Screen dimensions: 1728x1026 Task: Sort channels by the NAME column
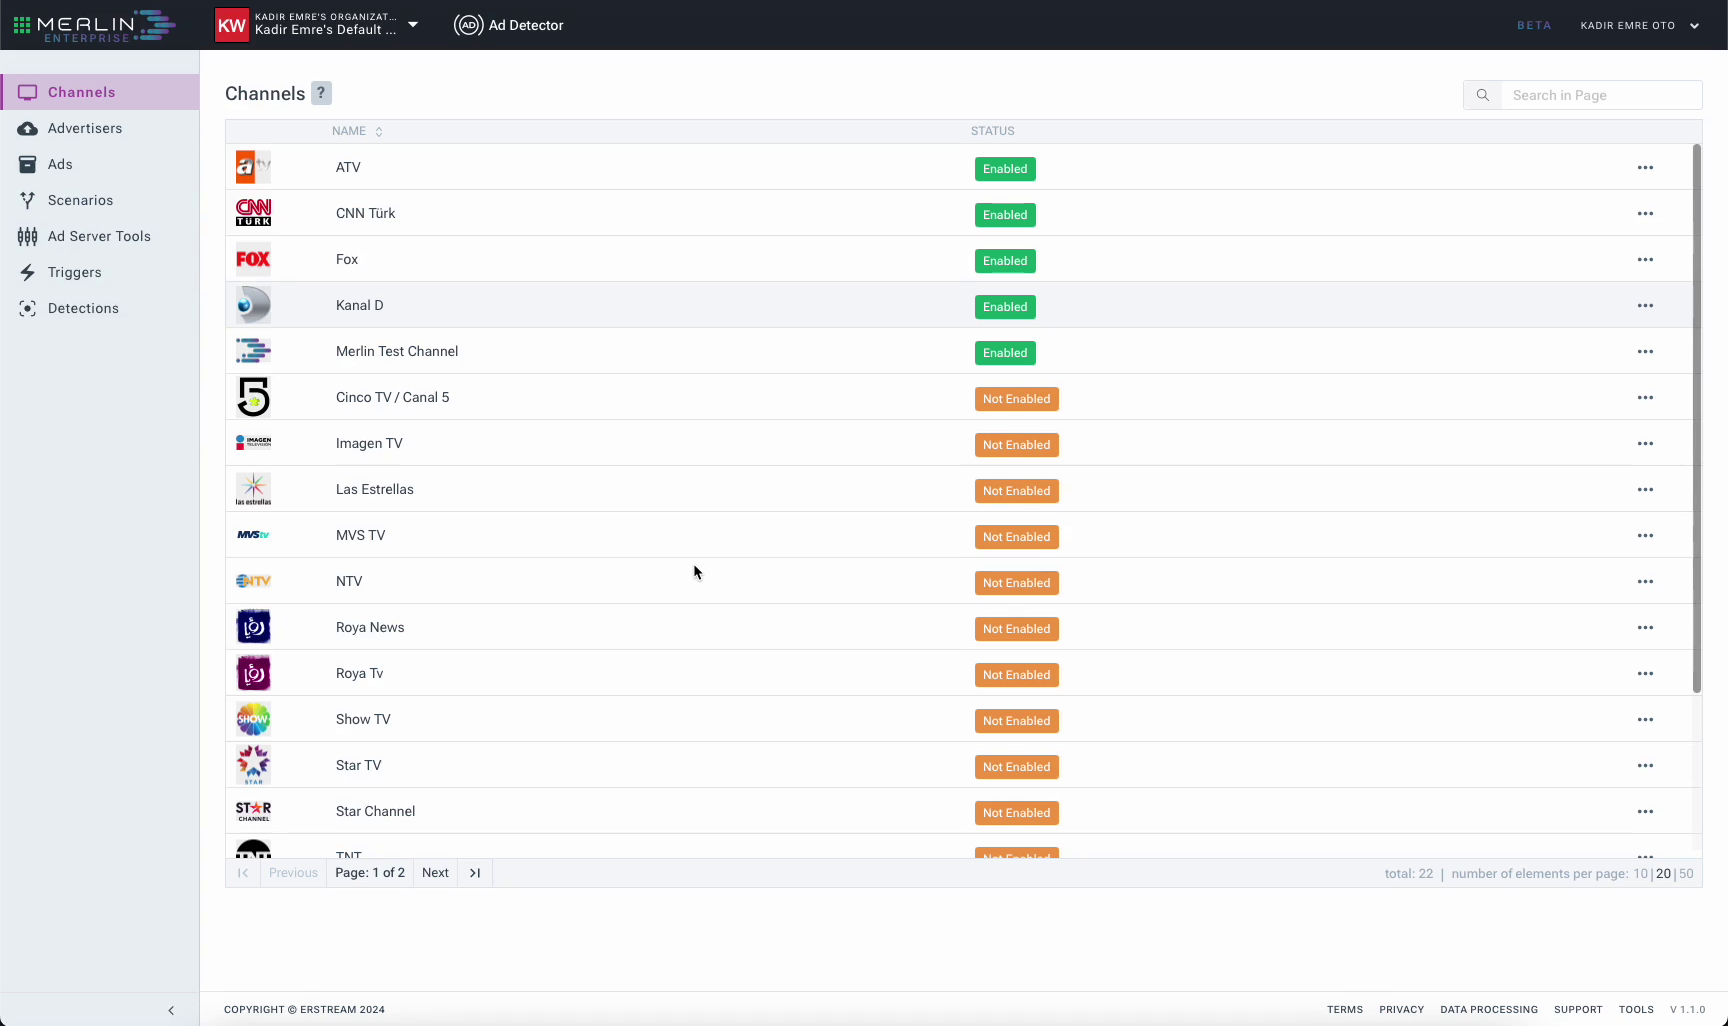pyautogui.click(x=357, y=131)
